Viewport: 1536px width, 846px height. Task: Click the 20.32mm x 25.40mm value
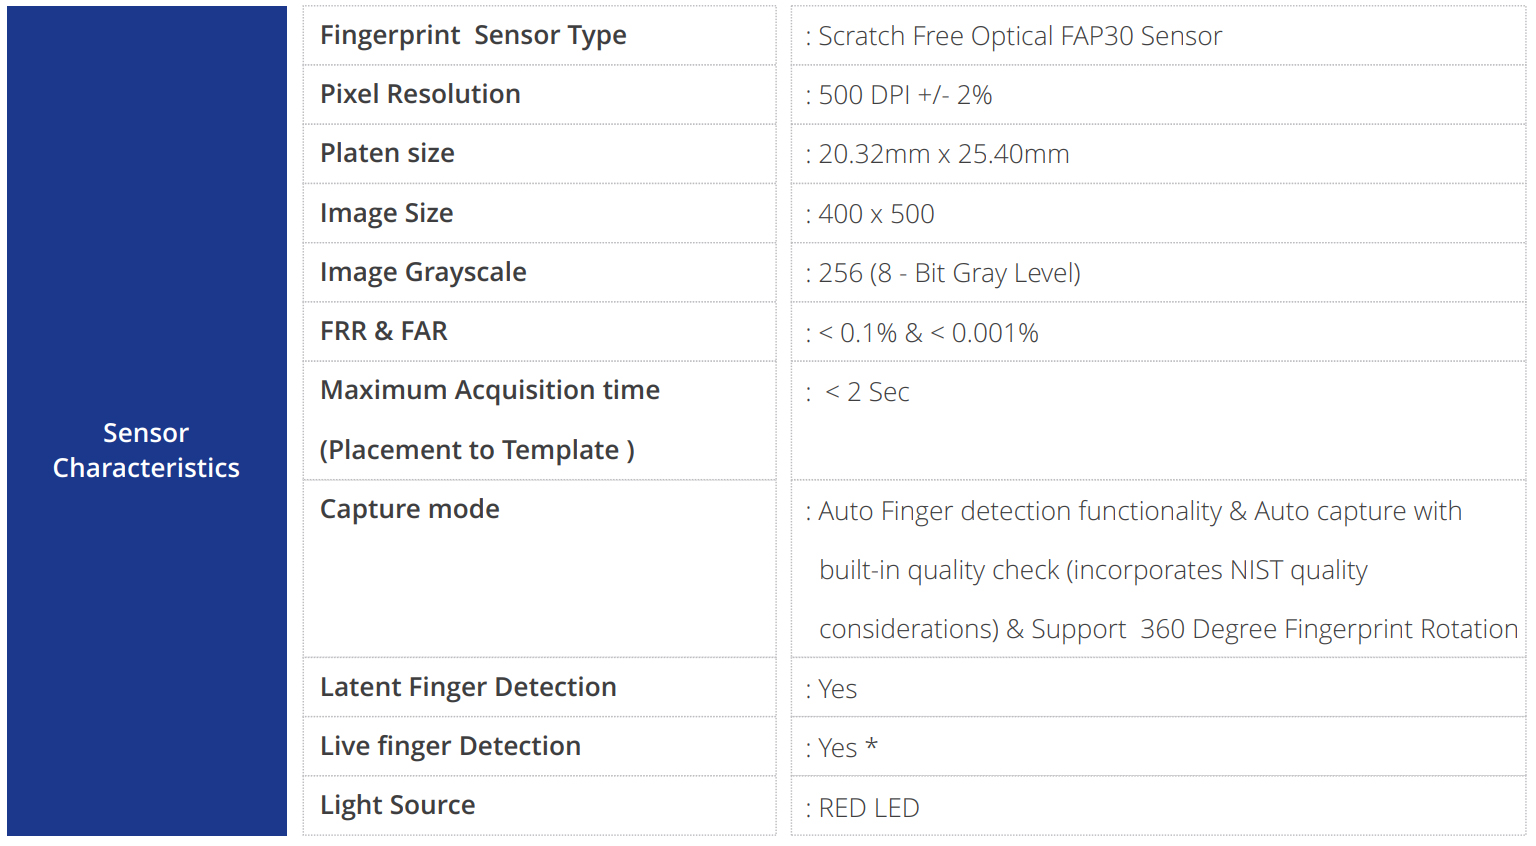coord(943,155)
